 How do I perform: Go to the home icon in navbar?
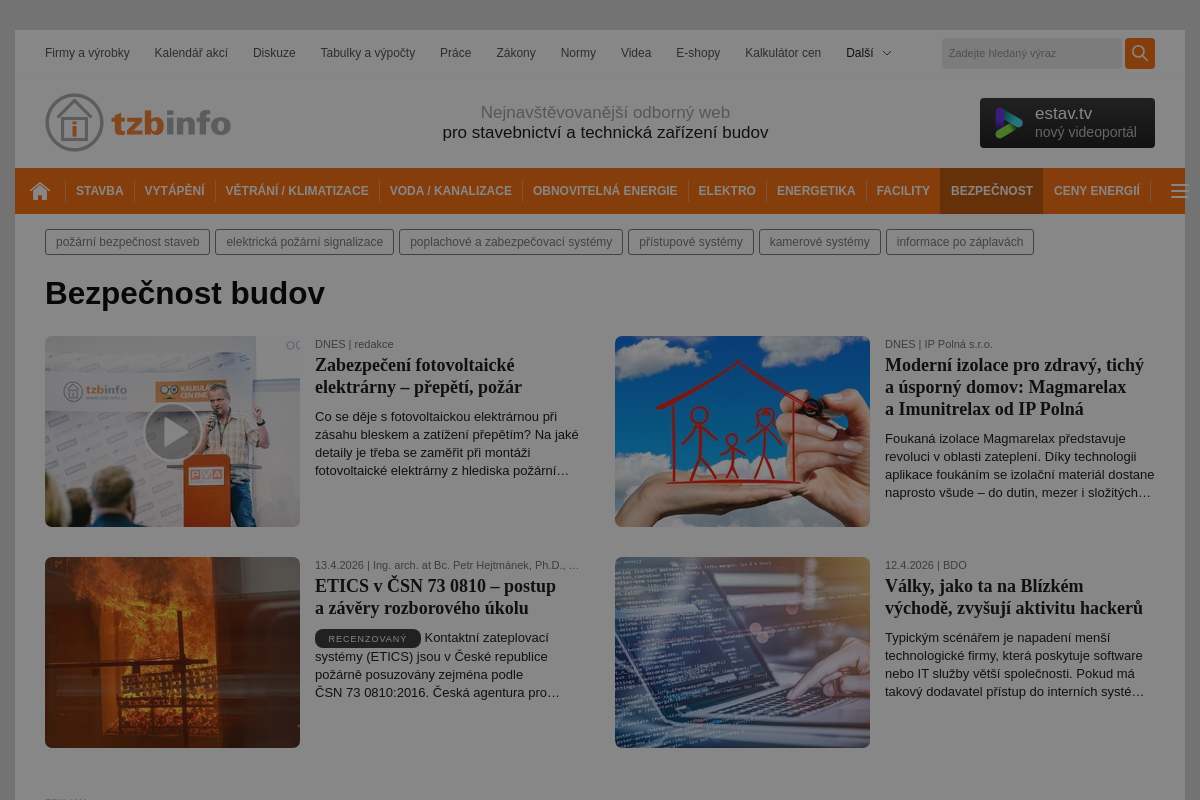[40, 191]
